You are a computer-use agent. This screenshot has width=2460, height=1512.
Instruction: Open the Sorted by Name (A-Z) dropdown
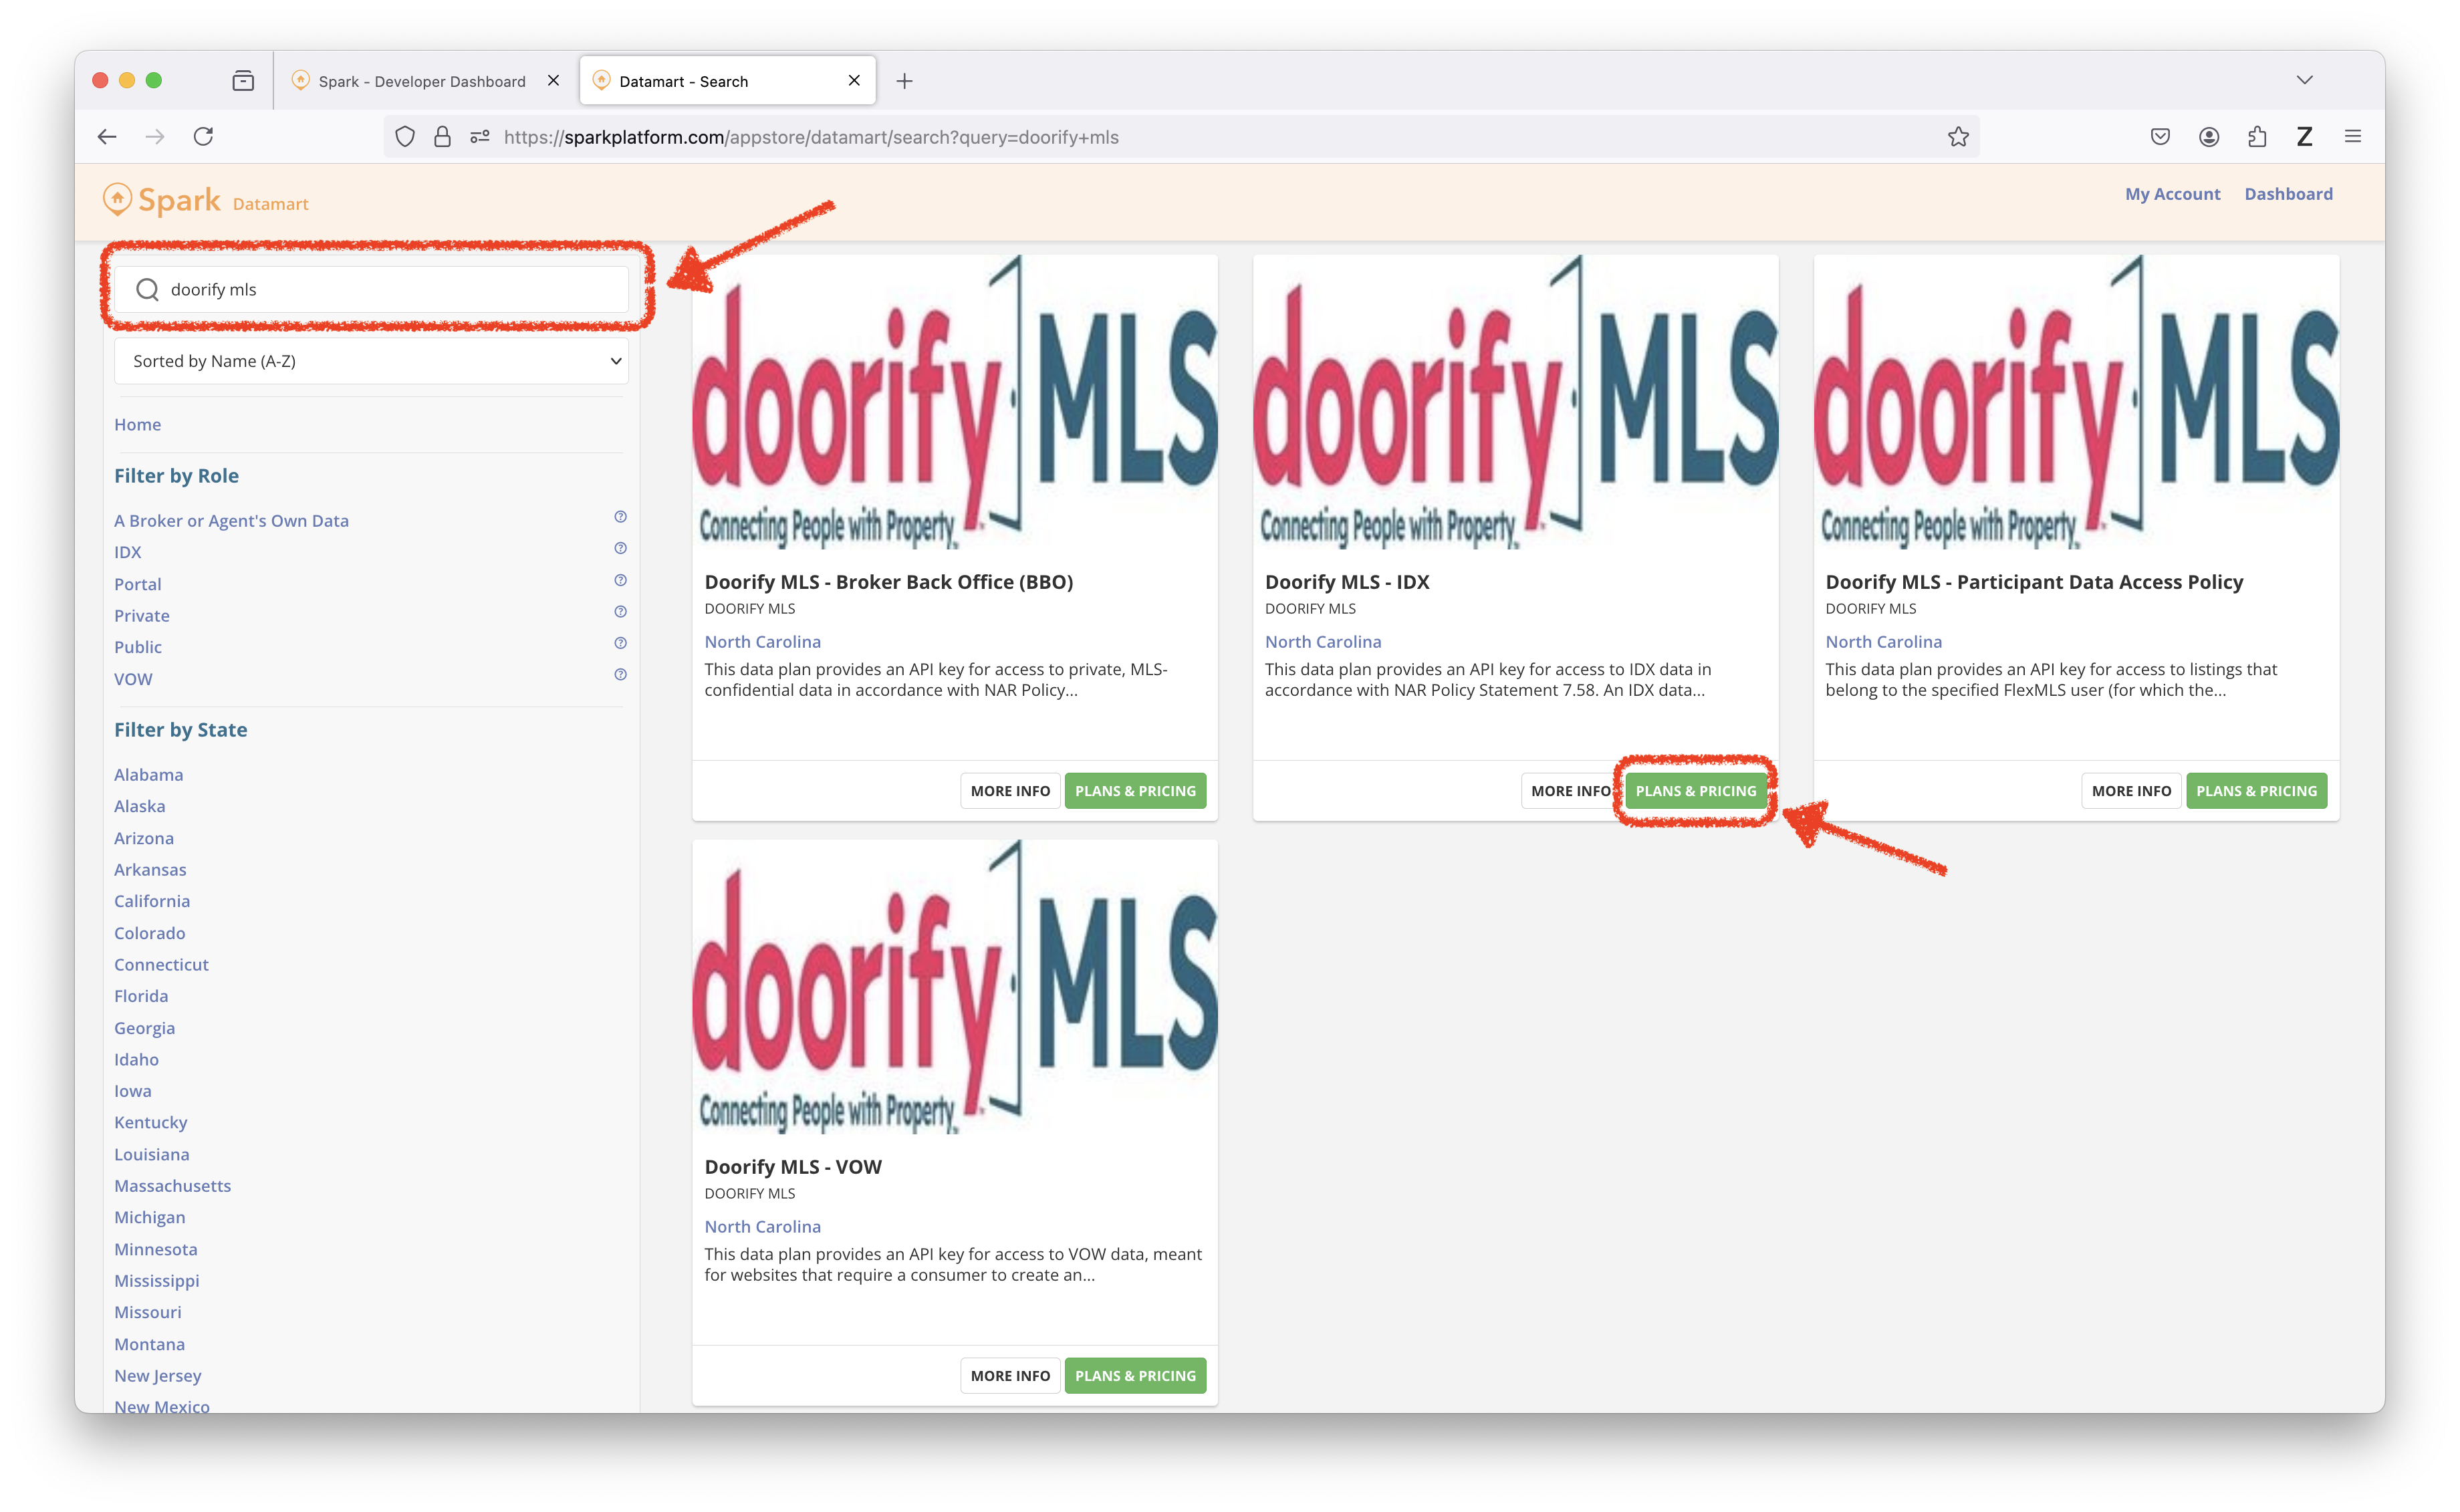coord(371,361)
